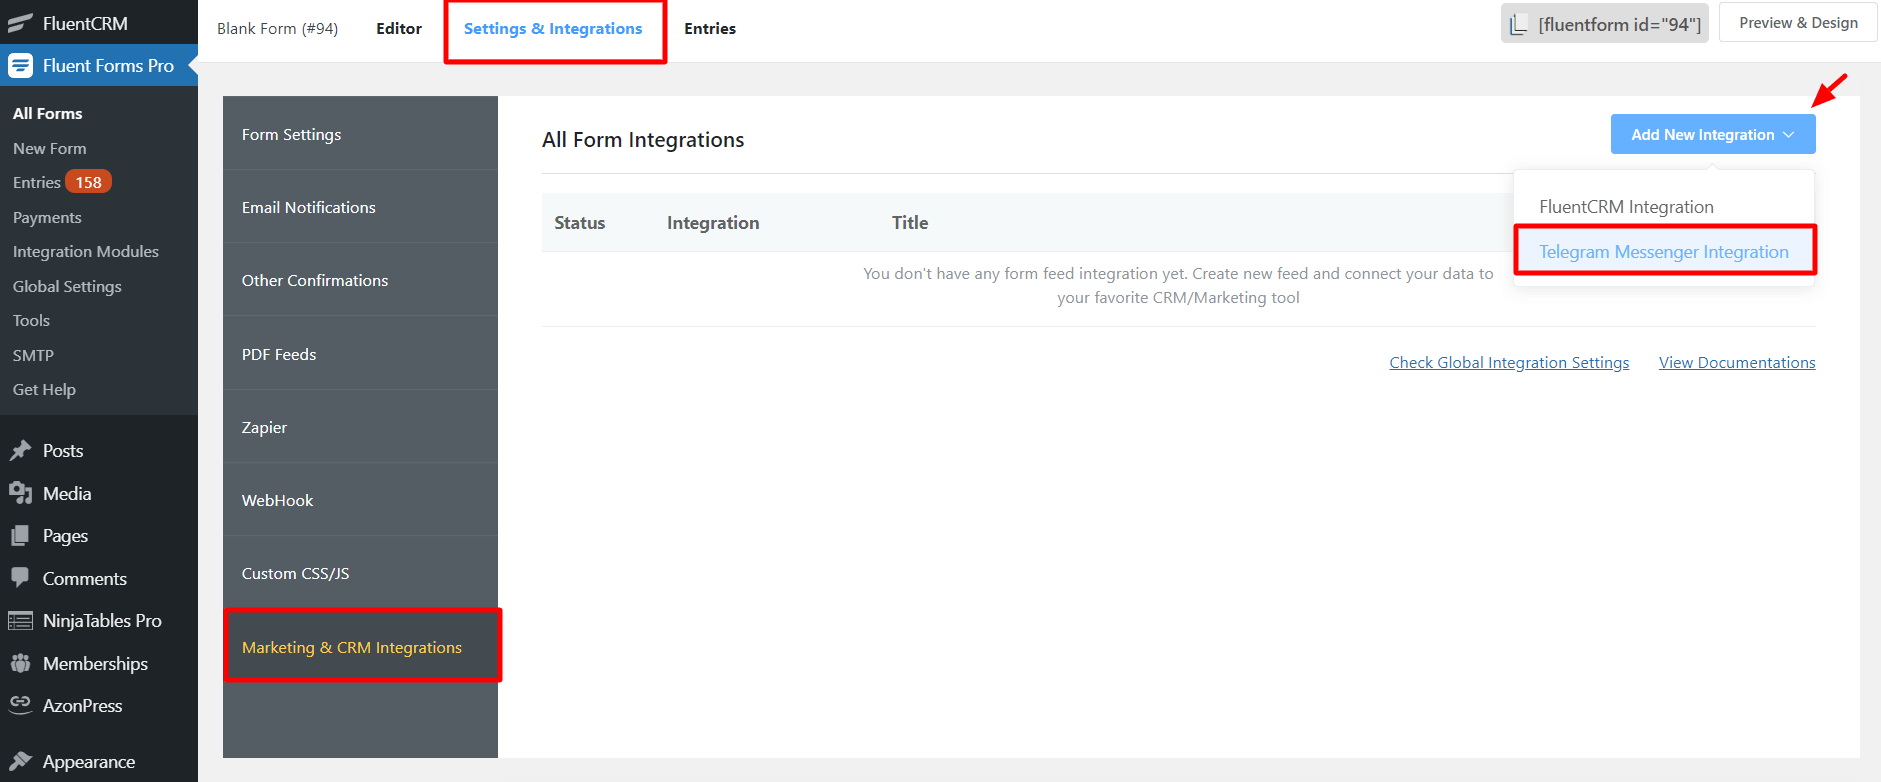This screenshot has height=782, width=1881.
Task: Click Get Help submenu link
Action: [44, 389]
